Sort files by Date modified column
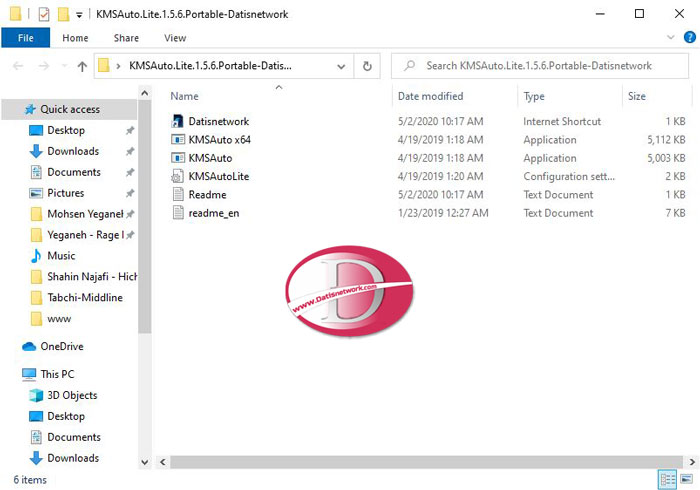Image resolution: width=700 pixels, height=490 pixels. point(430,96)
